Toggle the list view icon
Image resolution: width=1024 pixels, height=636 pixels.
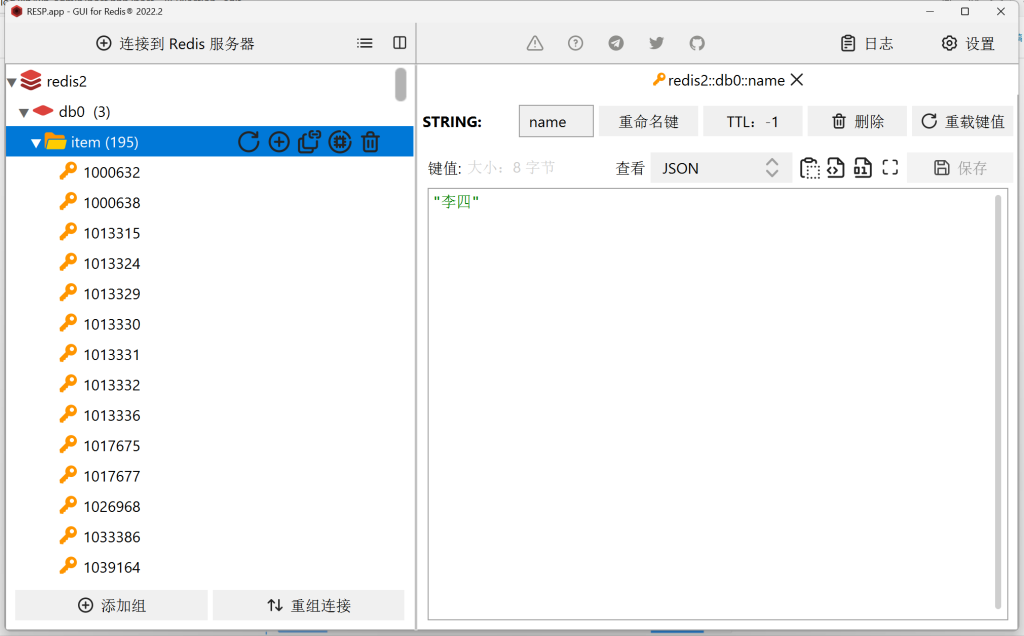[365, 43]
